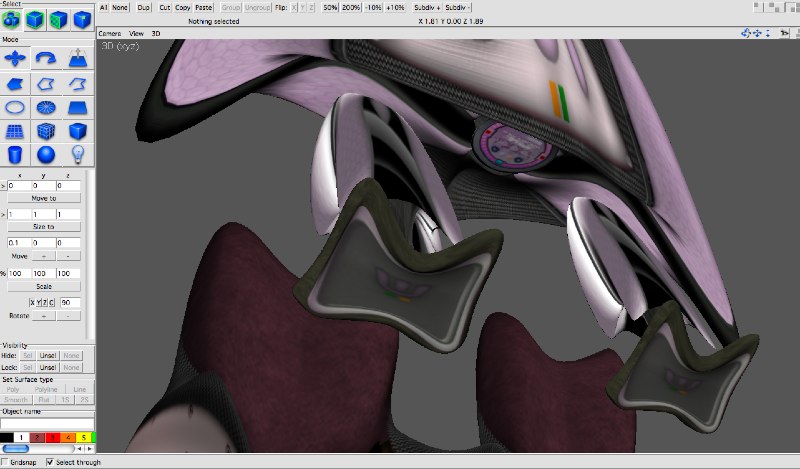Screen dimensions: 800x469
Task: Click the palette horizontal scrollbar thumb
Action: 16,449
